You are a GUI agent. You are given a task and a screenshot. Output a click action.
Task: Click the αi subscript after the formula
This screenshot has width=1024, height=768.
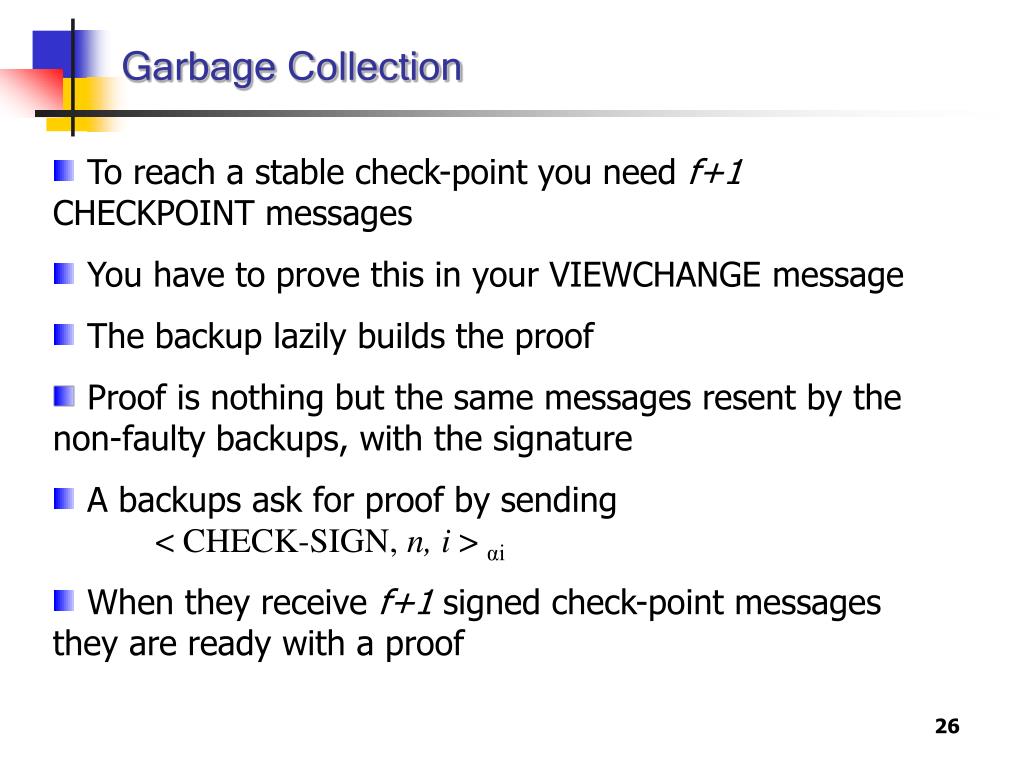point(496,554)
